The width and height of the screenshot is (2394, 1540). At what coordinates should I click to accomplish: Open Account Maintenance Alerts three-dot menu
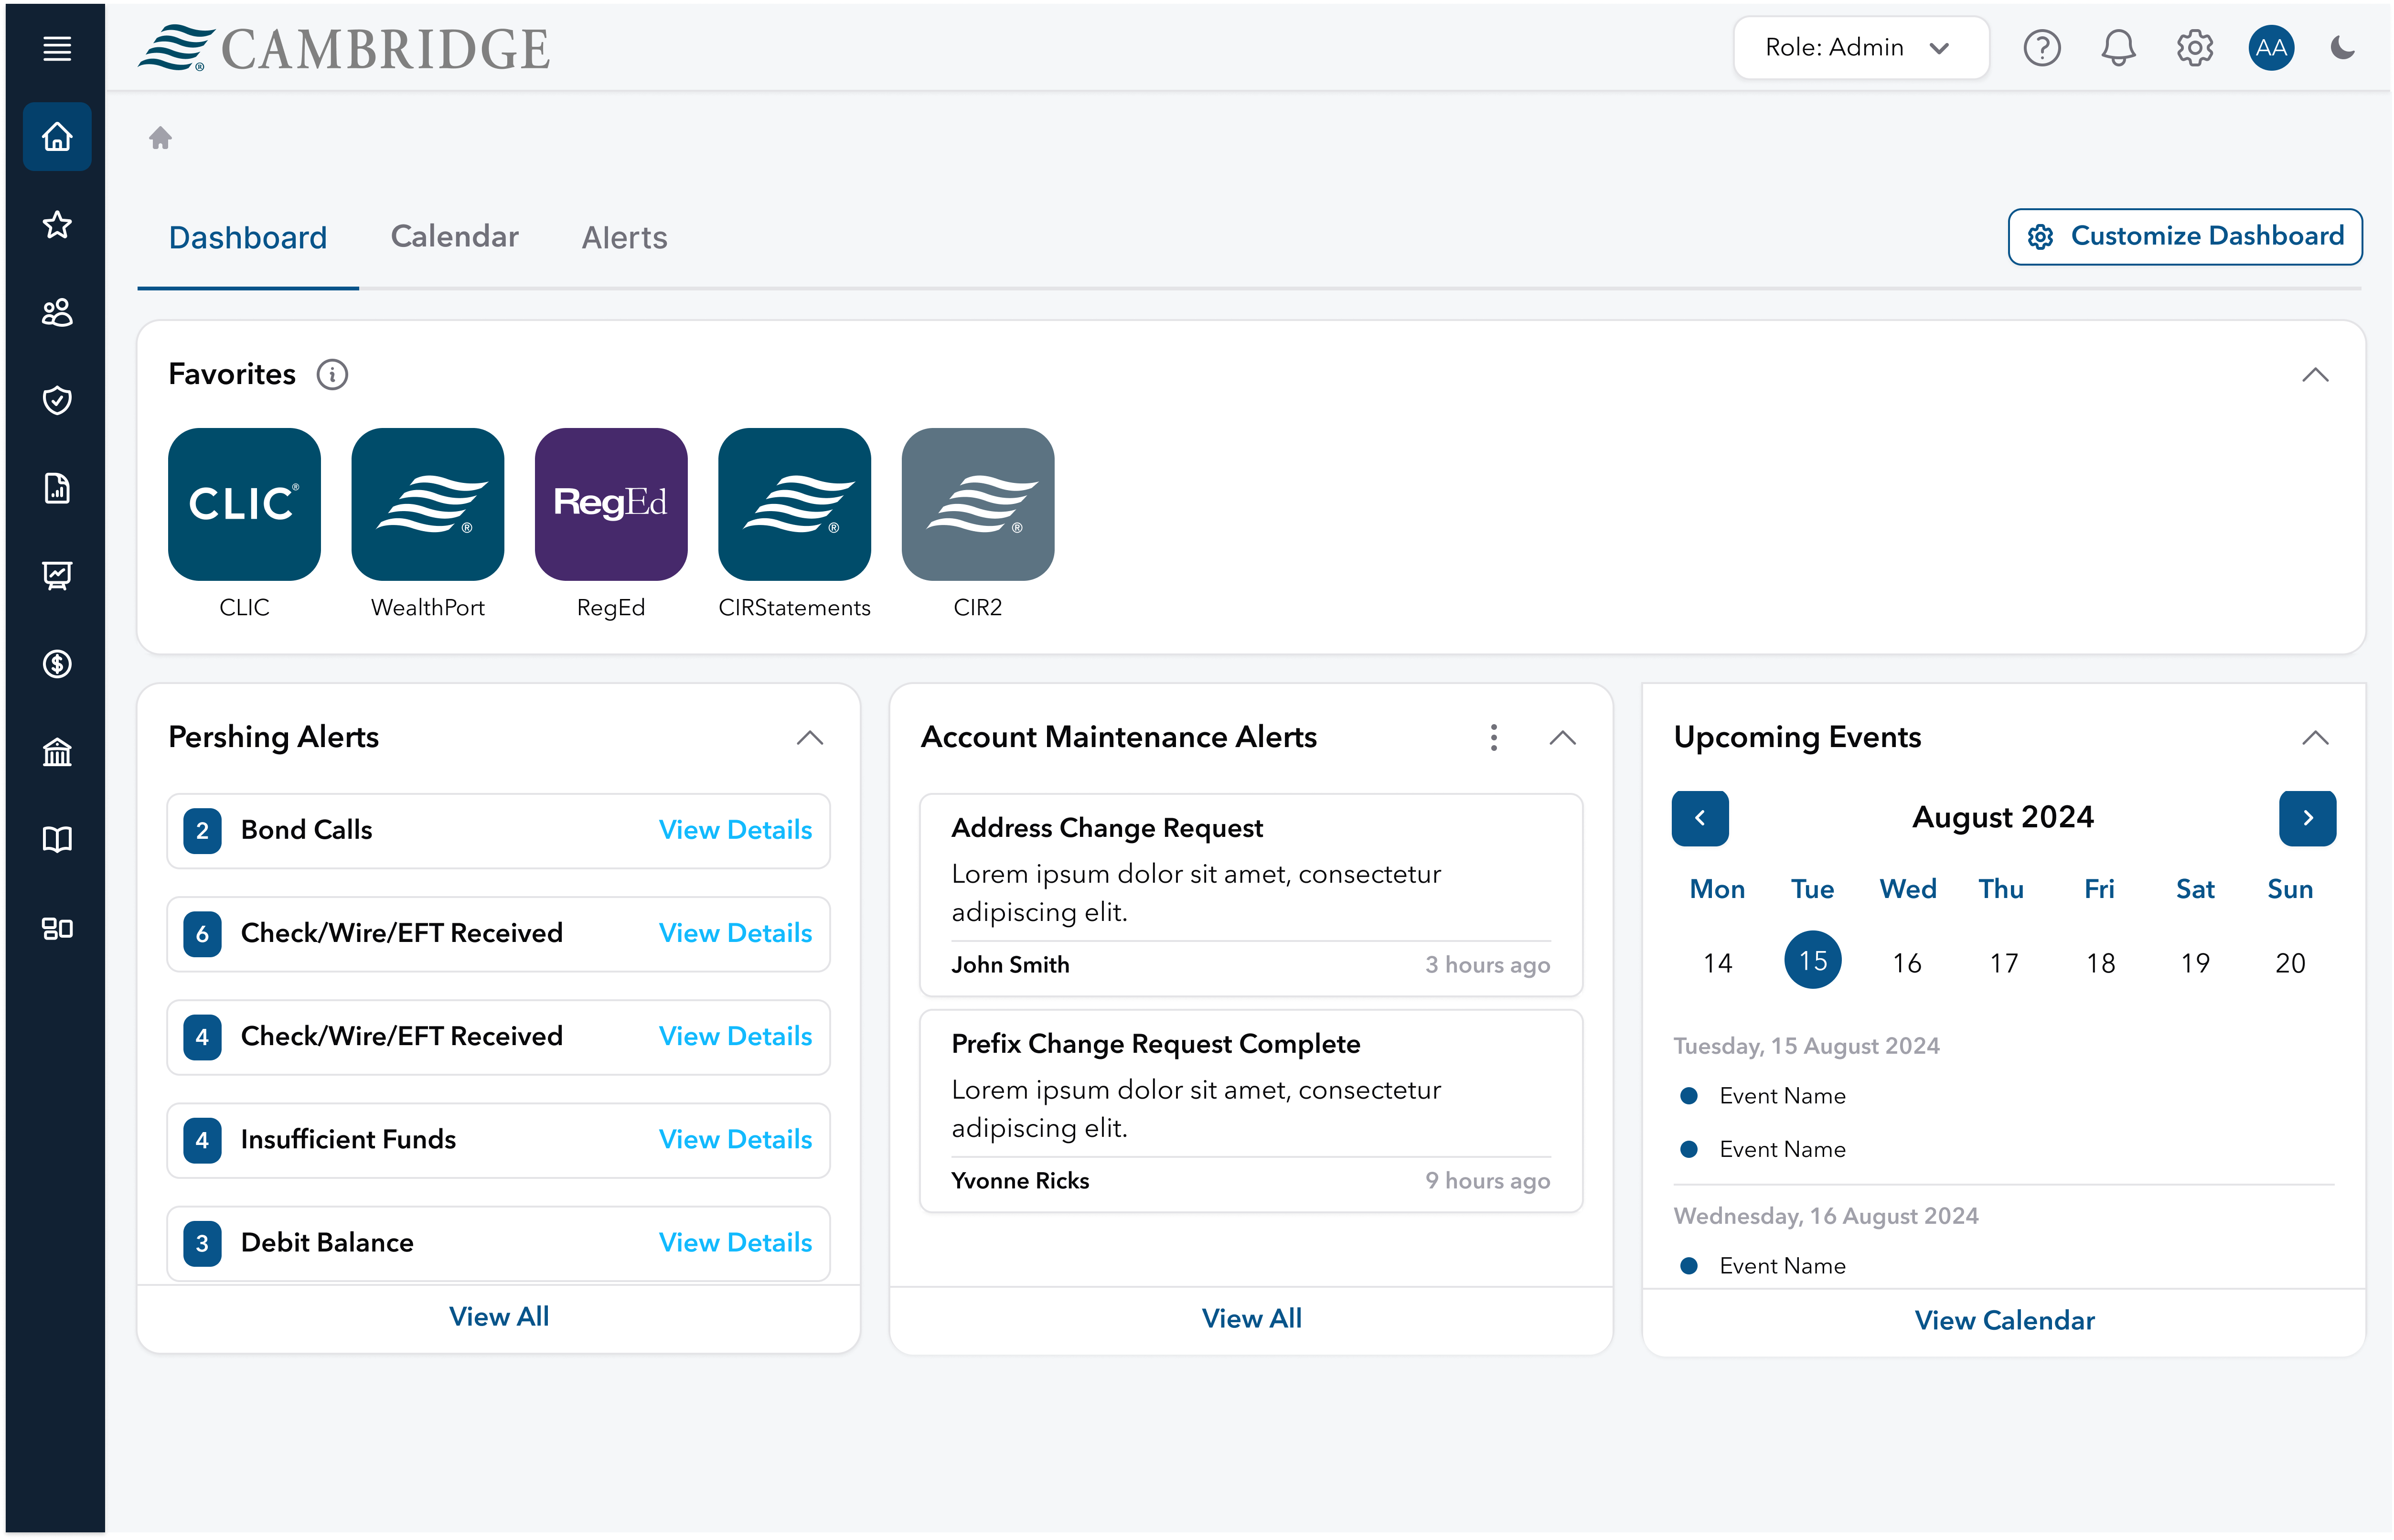coord(1493,738)
